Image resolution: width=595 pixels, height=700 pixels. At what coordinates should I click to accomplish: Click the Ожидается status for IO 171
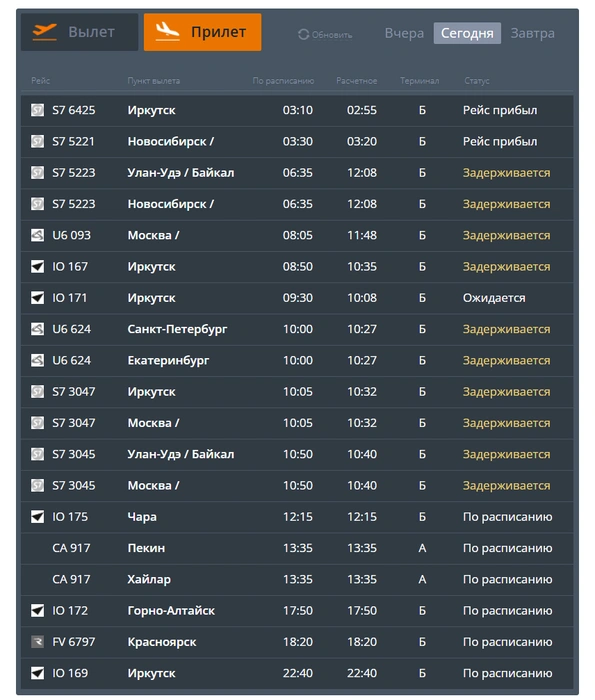point(494,298)
